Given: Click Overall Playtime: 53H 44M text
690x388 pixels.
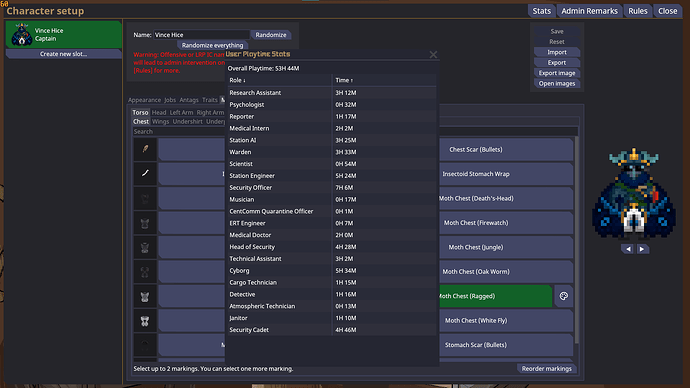Looking at the screenshot, I should pyautogui.click(x=263, y=68).
